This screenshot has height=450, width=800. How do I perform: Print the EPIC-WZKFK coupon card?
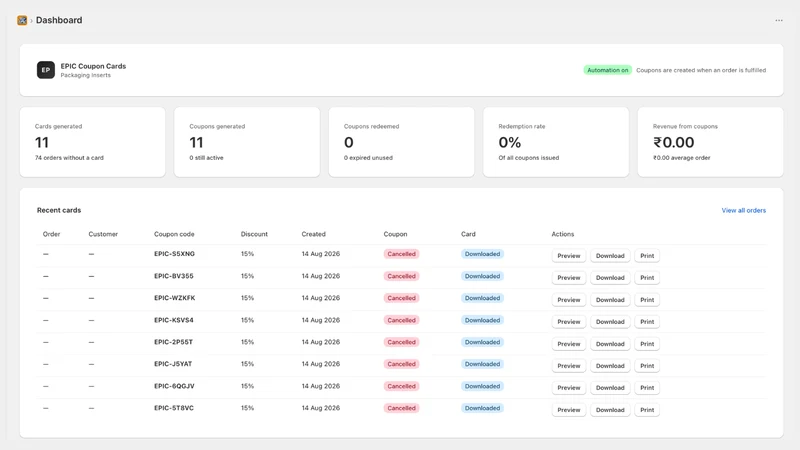647,299
